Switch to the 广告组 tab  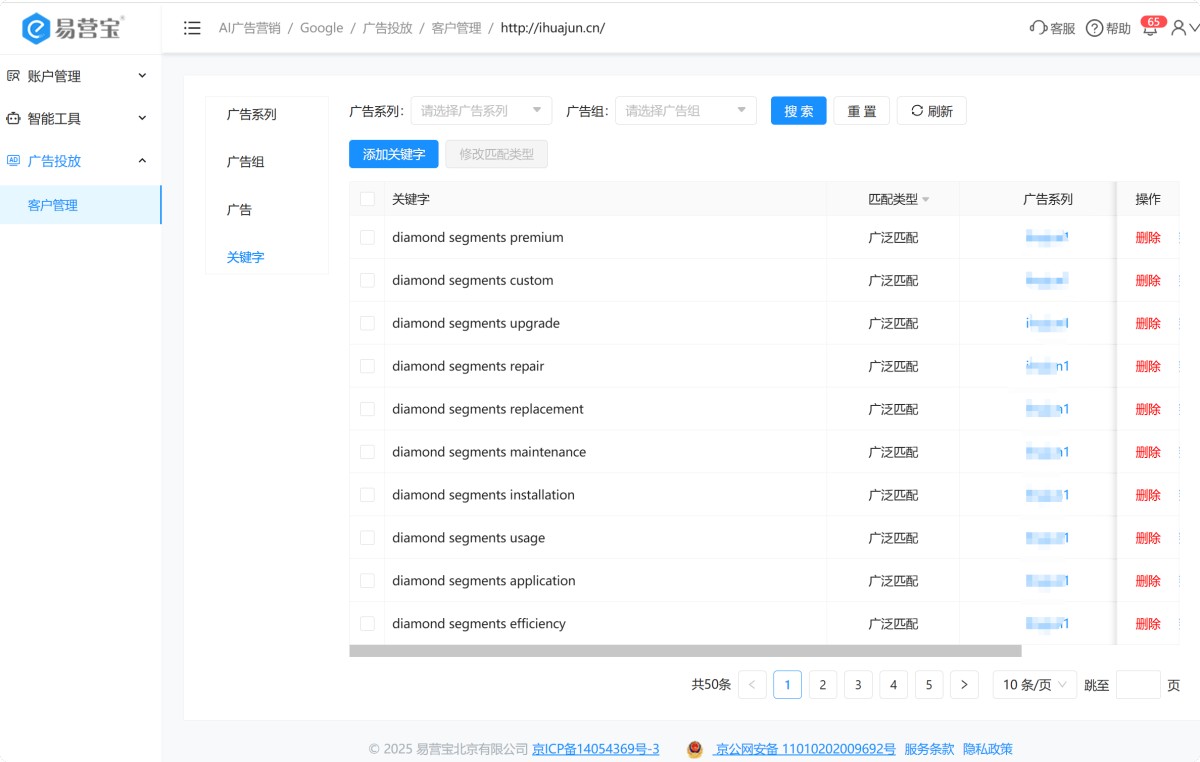coord(246,162)
